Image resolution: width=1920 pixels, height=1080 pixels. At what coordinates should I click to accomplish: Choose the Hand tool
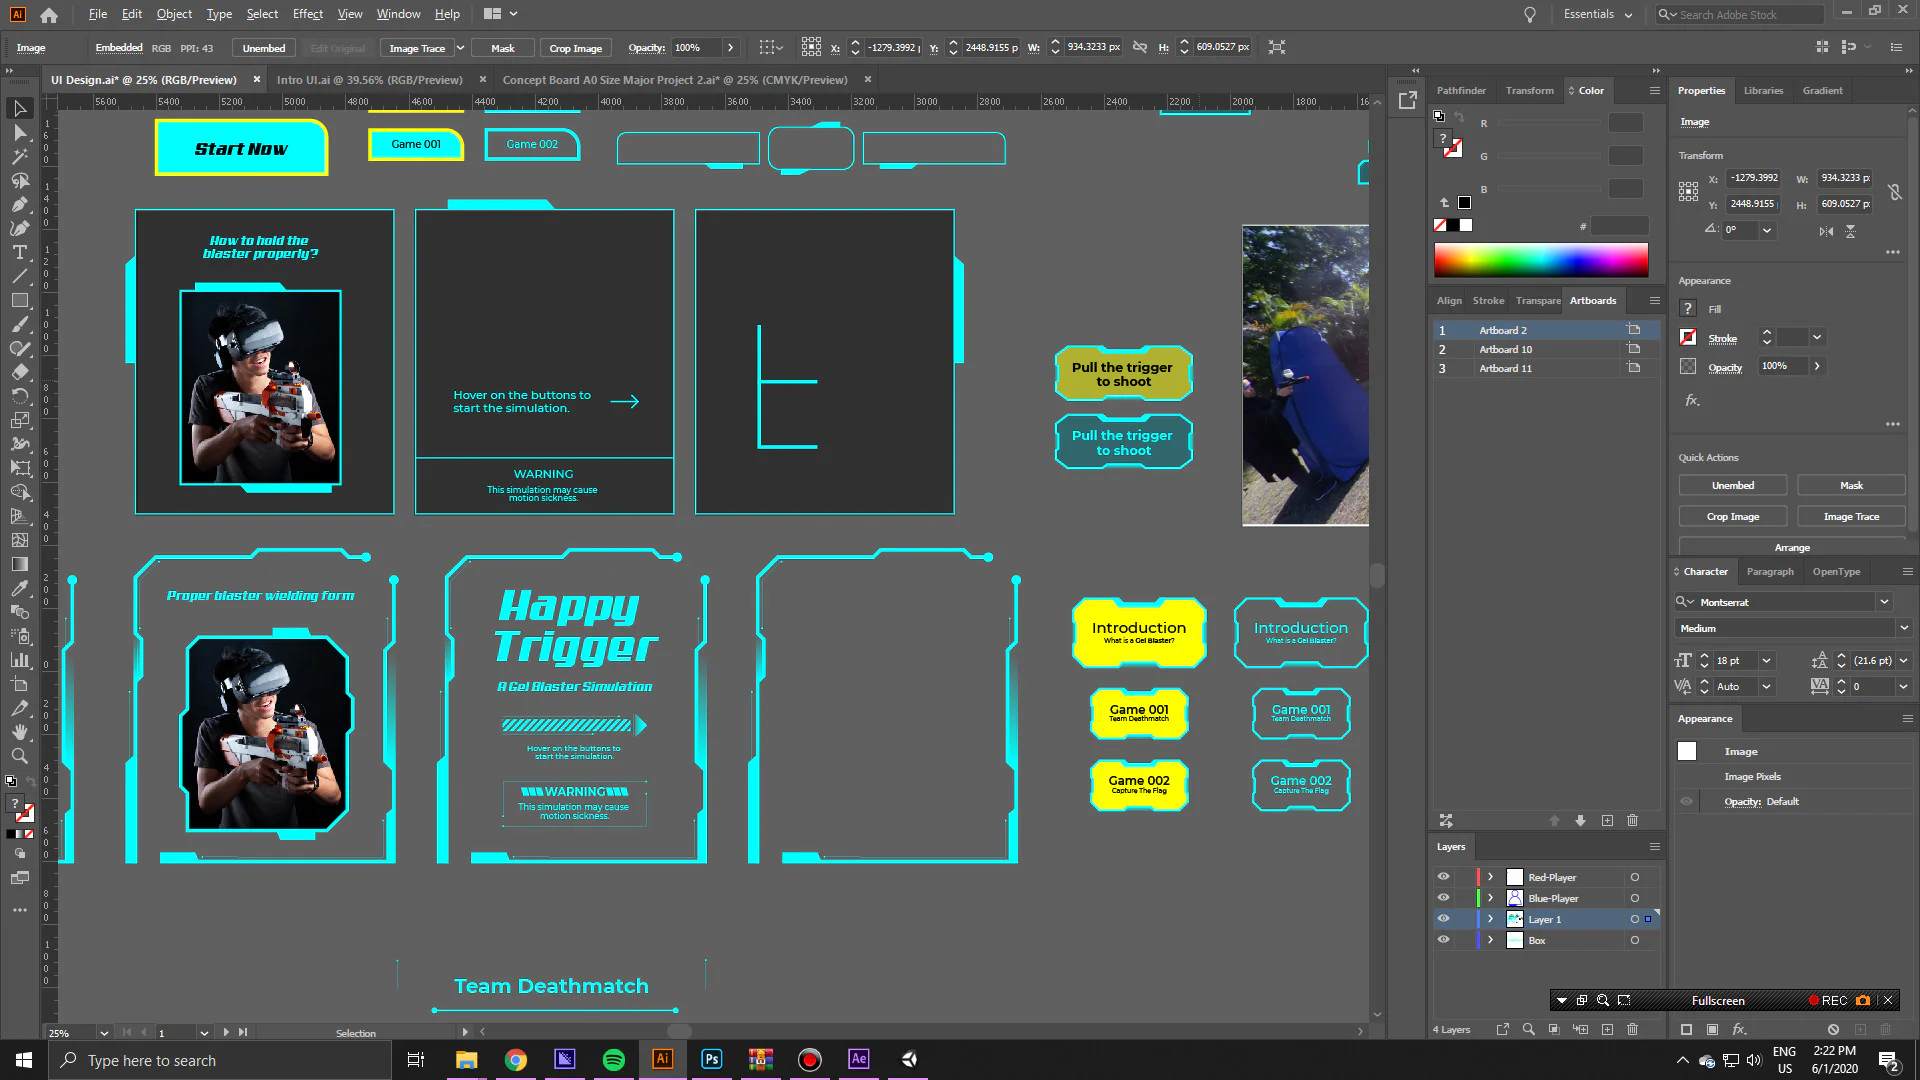click(x=19, y=732)
